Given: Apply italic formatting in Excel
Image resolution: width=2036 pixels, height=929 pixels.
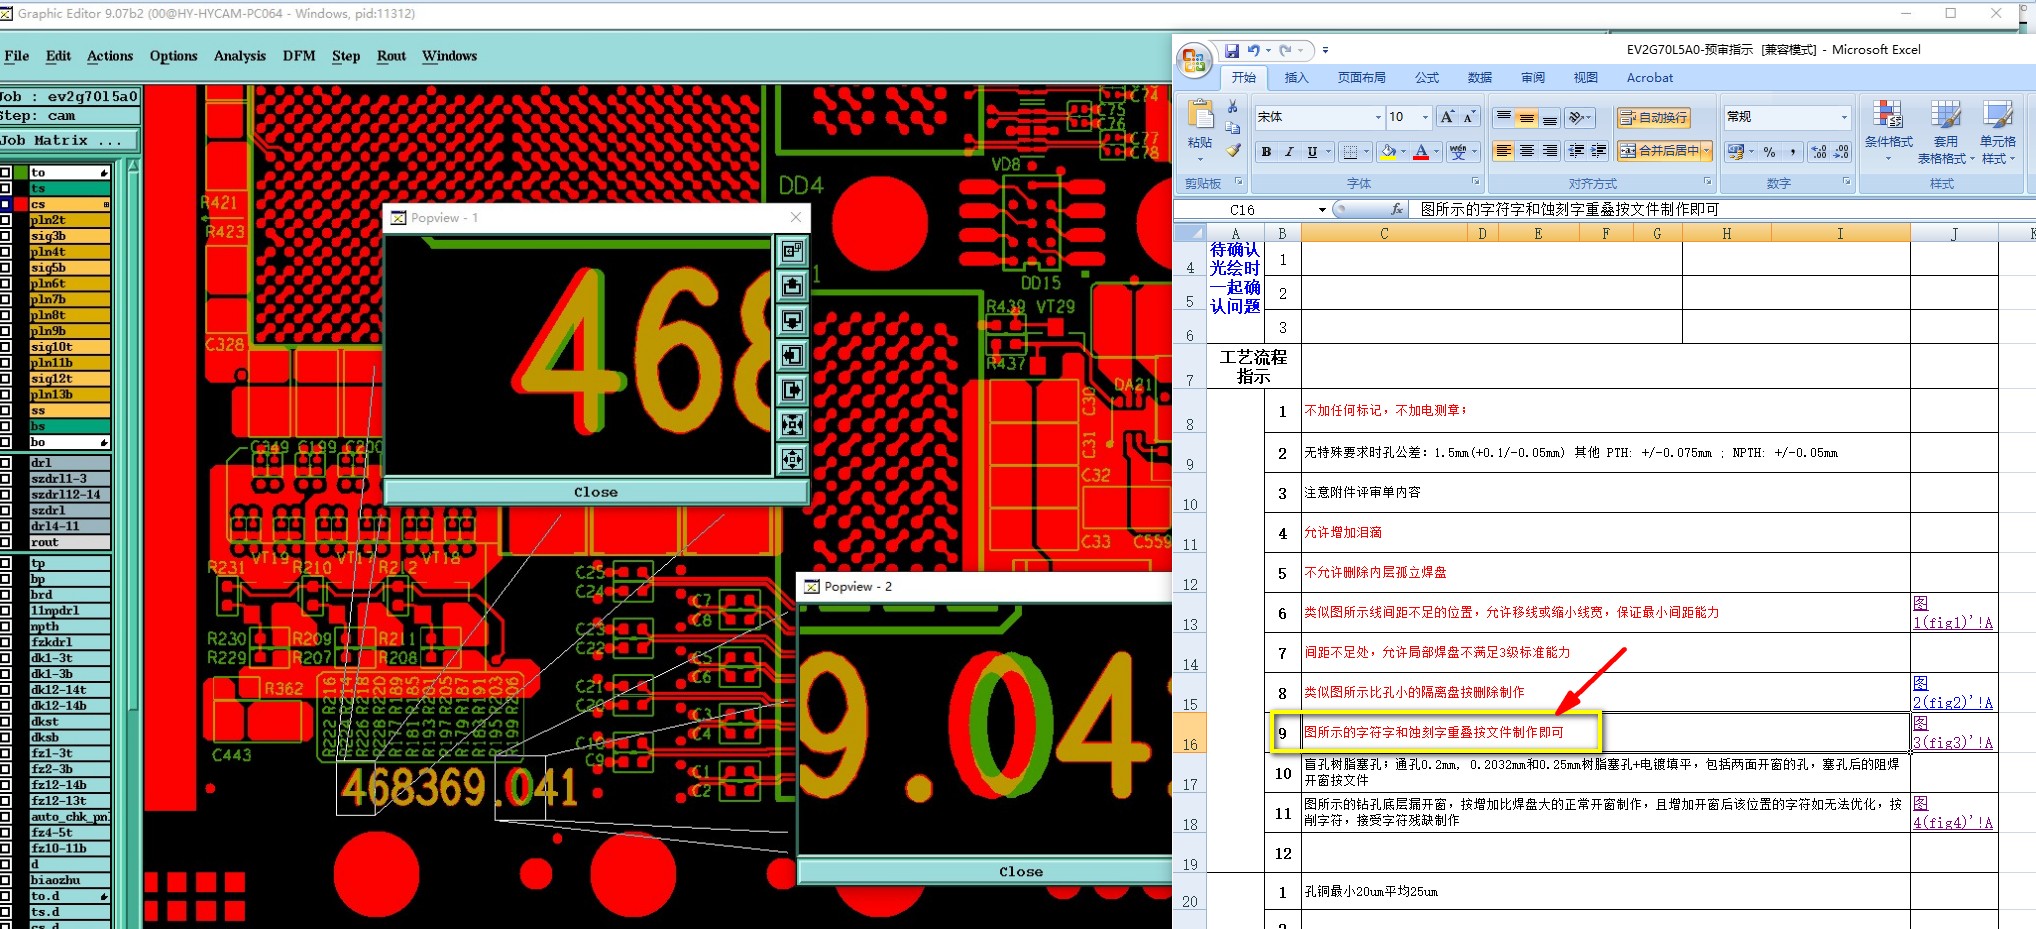Looking at the screenshot, I should pos(1289,152).
